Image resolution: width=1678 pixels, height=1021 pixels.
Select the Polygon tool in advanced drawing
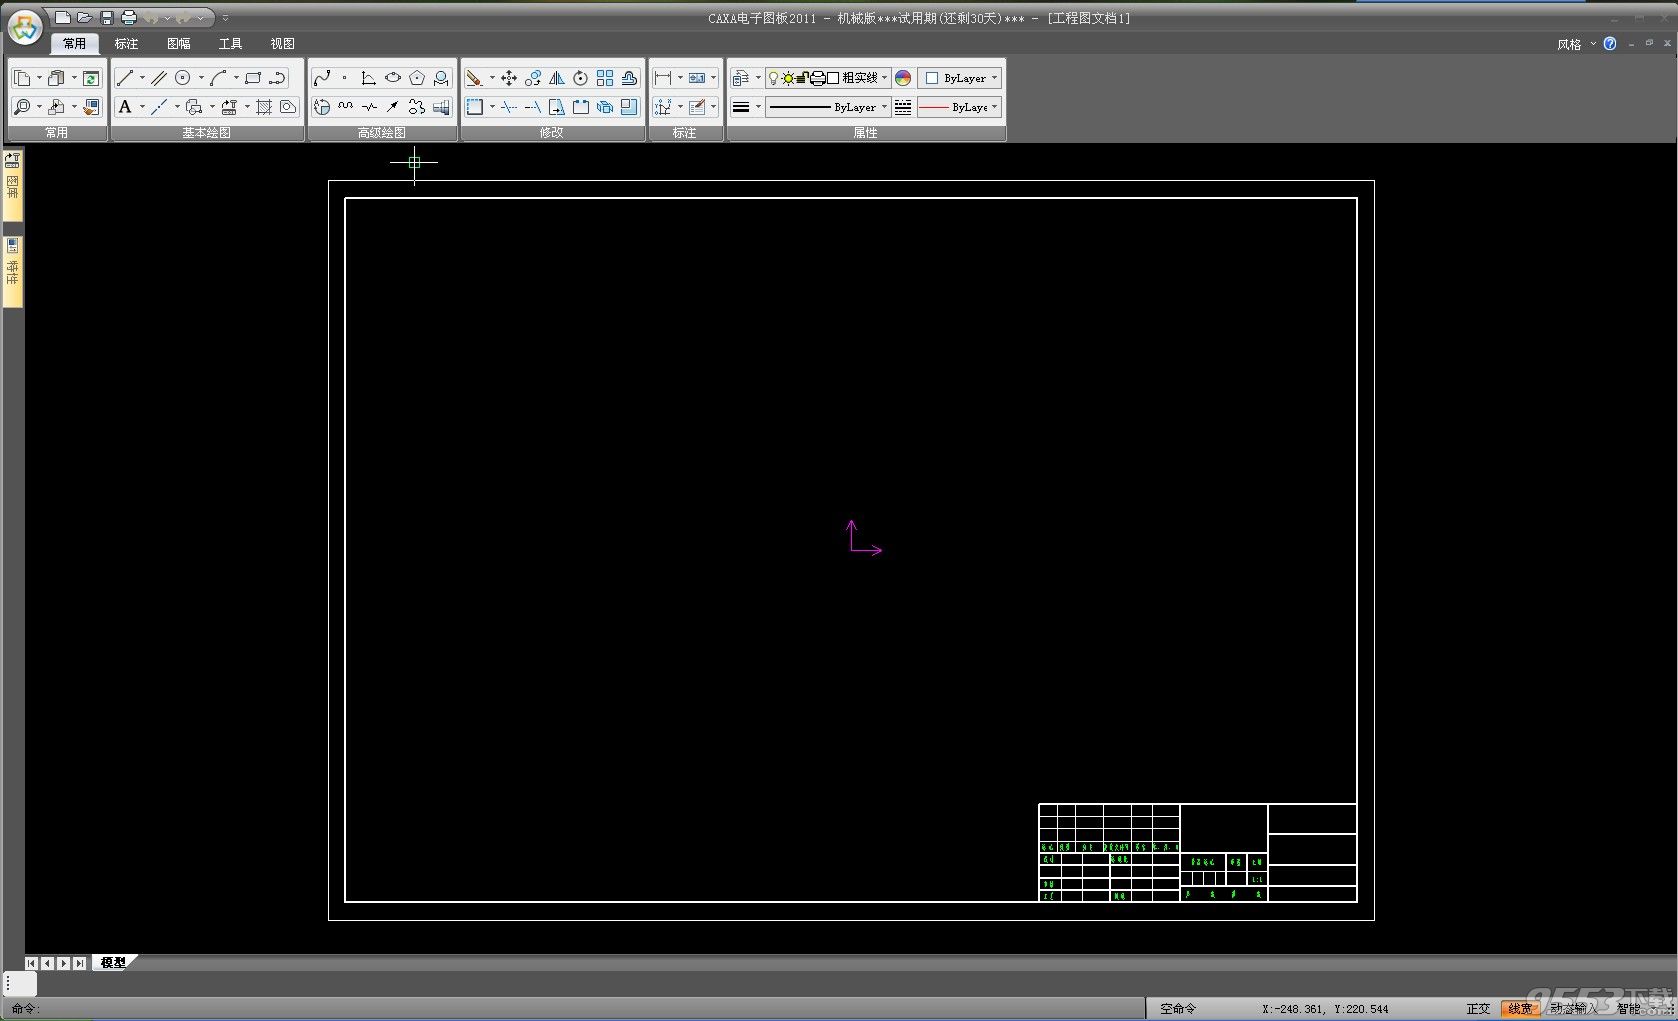click(x=417, y=78)
